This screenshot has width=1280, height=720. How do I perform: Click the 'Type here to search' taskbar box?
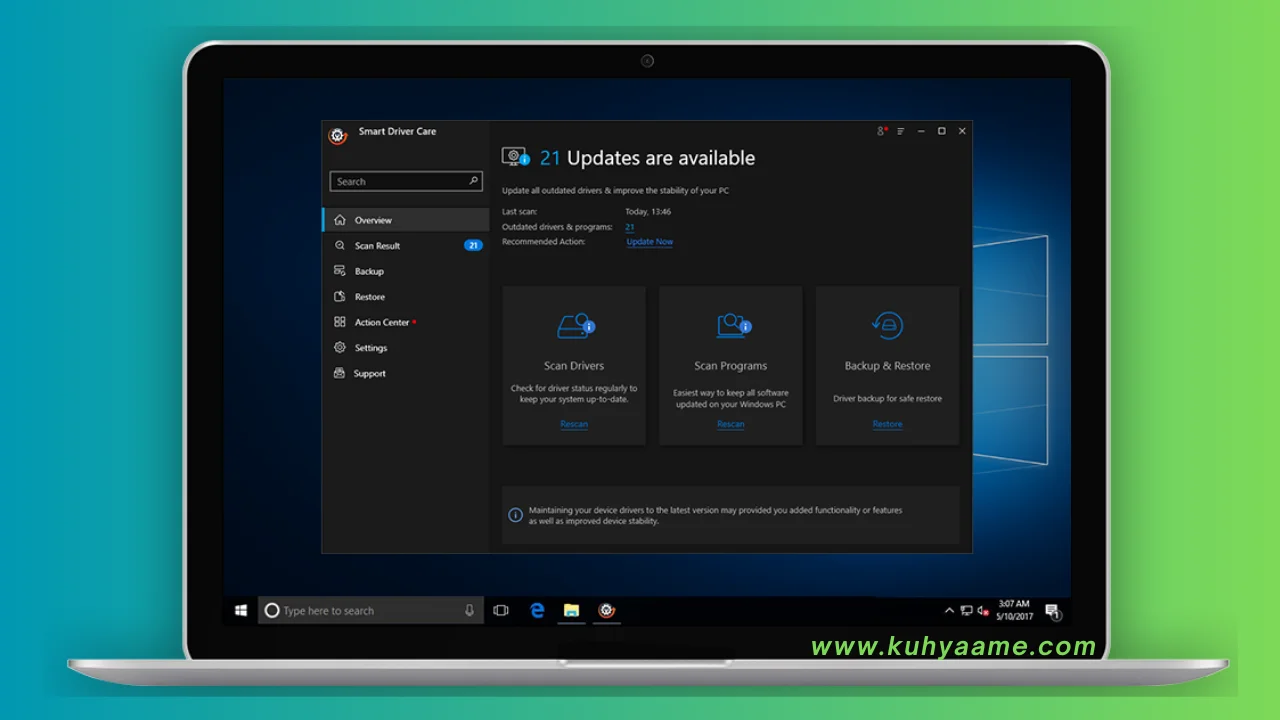(x=371, y=610)
